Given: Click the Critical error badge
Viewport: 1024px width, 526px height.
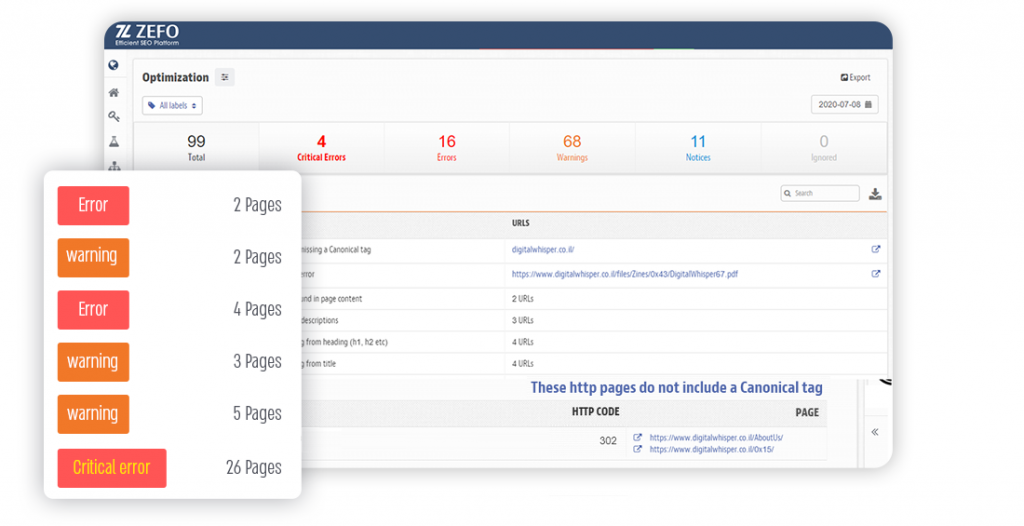Looking at the screenshot, I should pos(112,468).
